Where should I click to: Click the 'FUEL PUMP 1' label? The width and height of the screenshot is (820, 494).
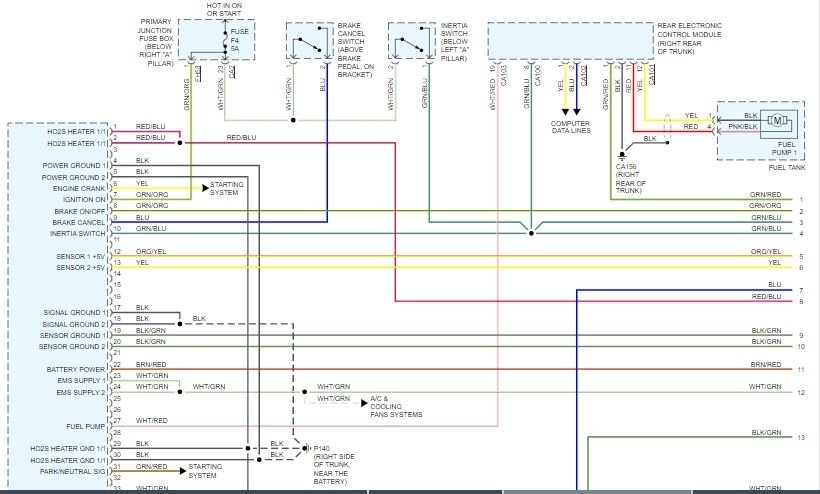pyautogui.click(x=784, y=148)
